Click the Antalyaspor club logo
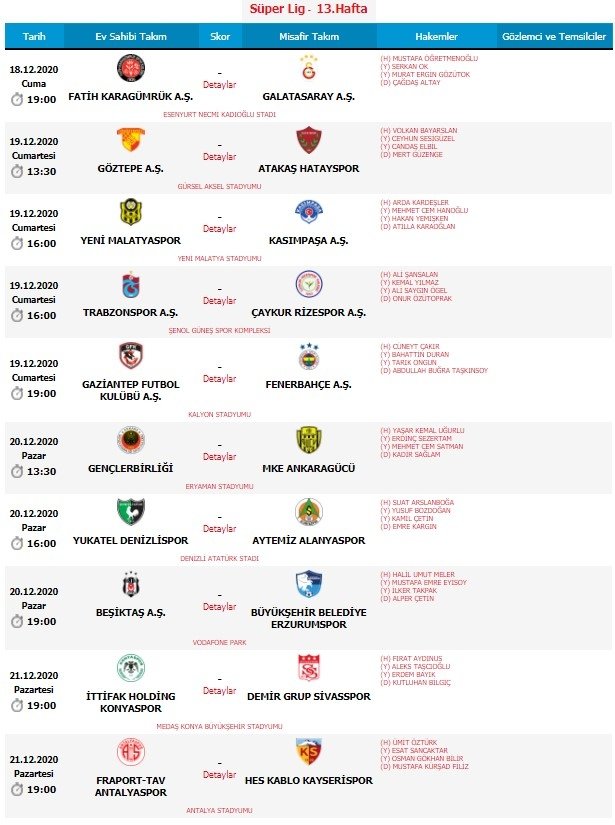This screenshot has height=825, width=615. (x=130, y=751)
